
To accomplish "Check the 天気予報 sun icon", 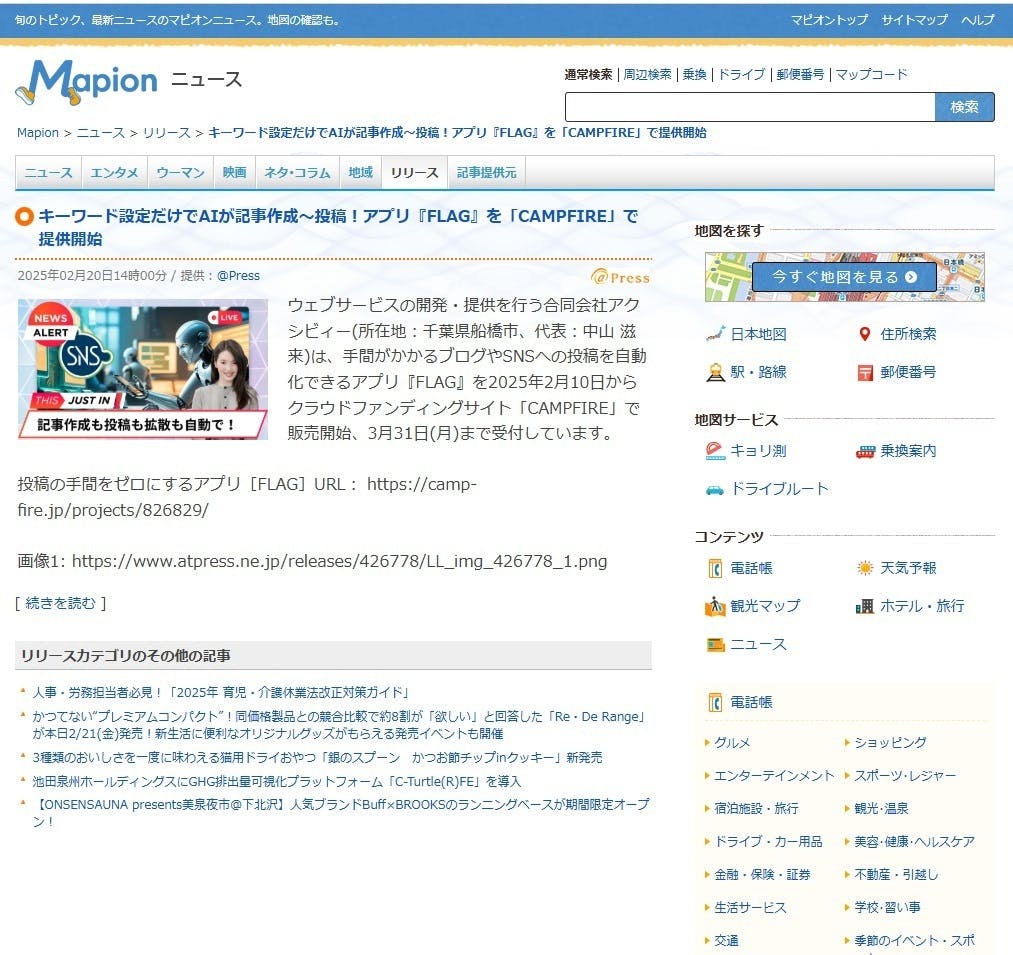I will [865, 568].
